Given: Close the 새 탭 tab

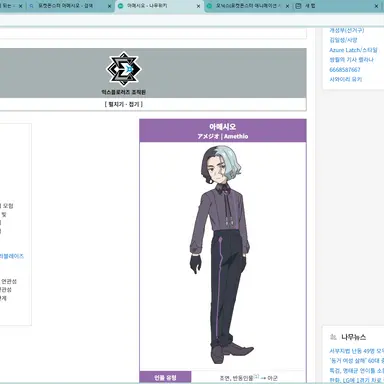Looking at the screenshot, I should [376, 6].
